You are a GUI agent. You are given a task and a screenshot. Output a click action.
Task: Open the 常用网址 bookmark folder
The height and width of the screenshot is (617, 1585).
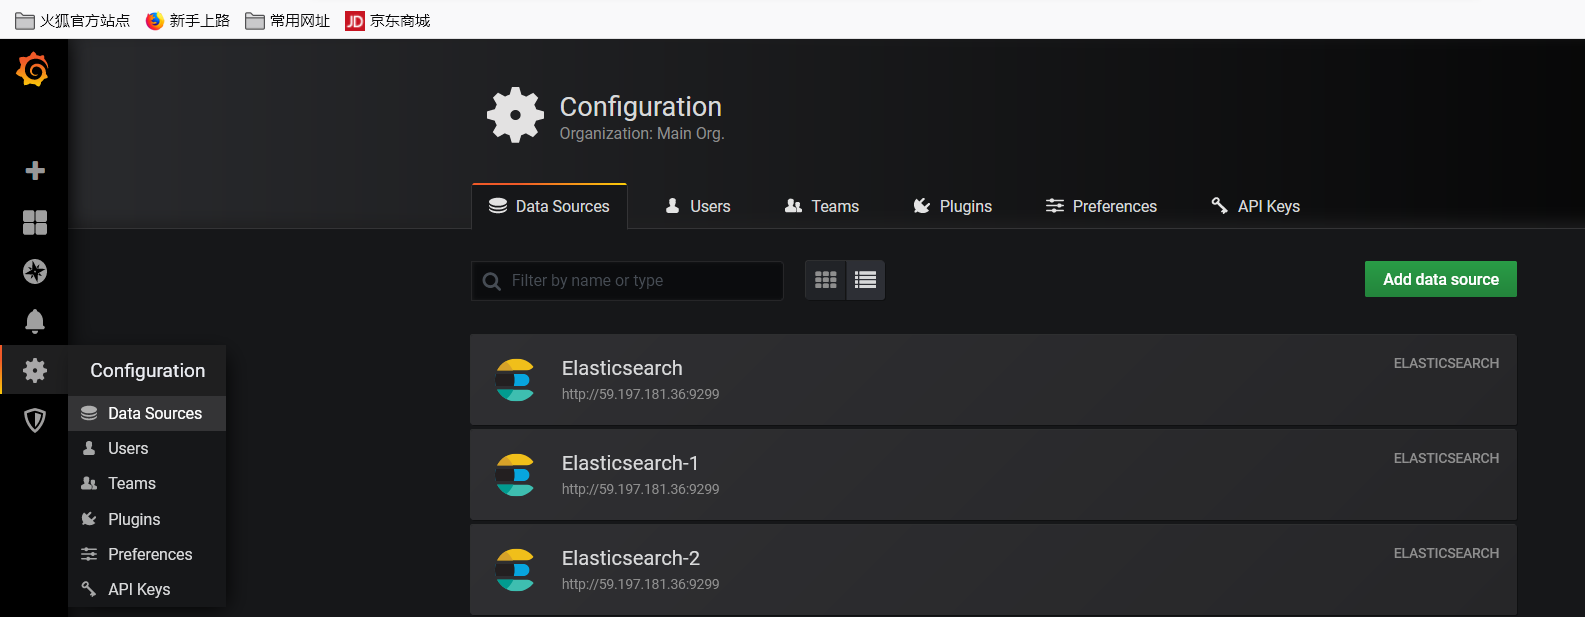pyautogui.click(x=288, y=20)
